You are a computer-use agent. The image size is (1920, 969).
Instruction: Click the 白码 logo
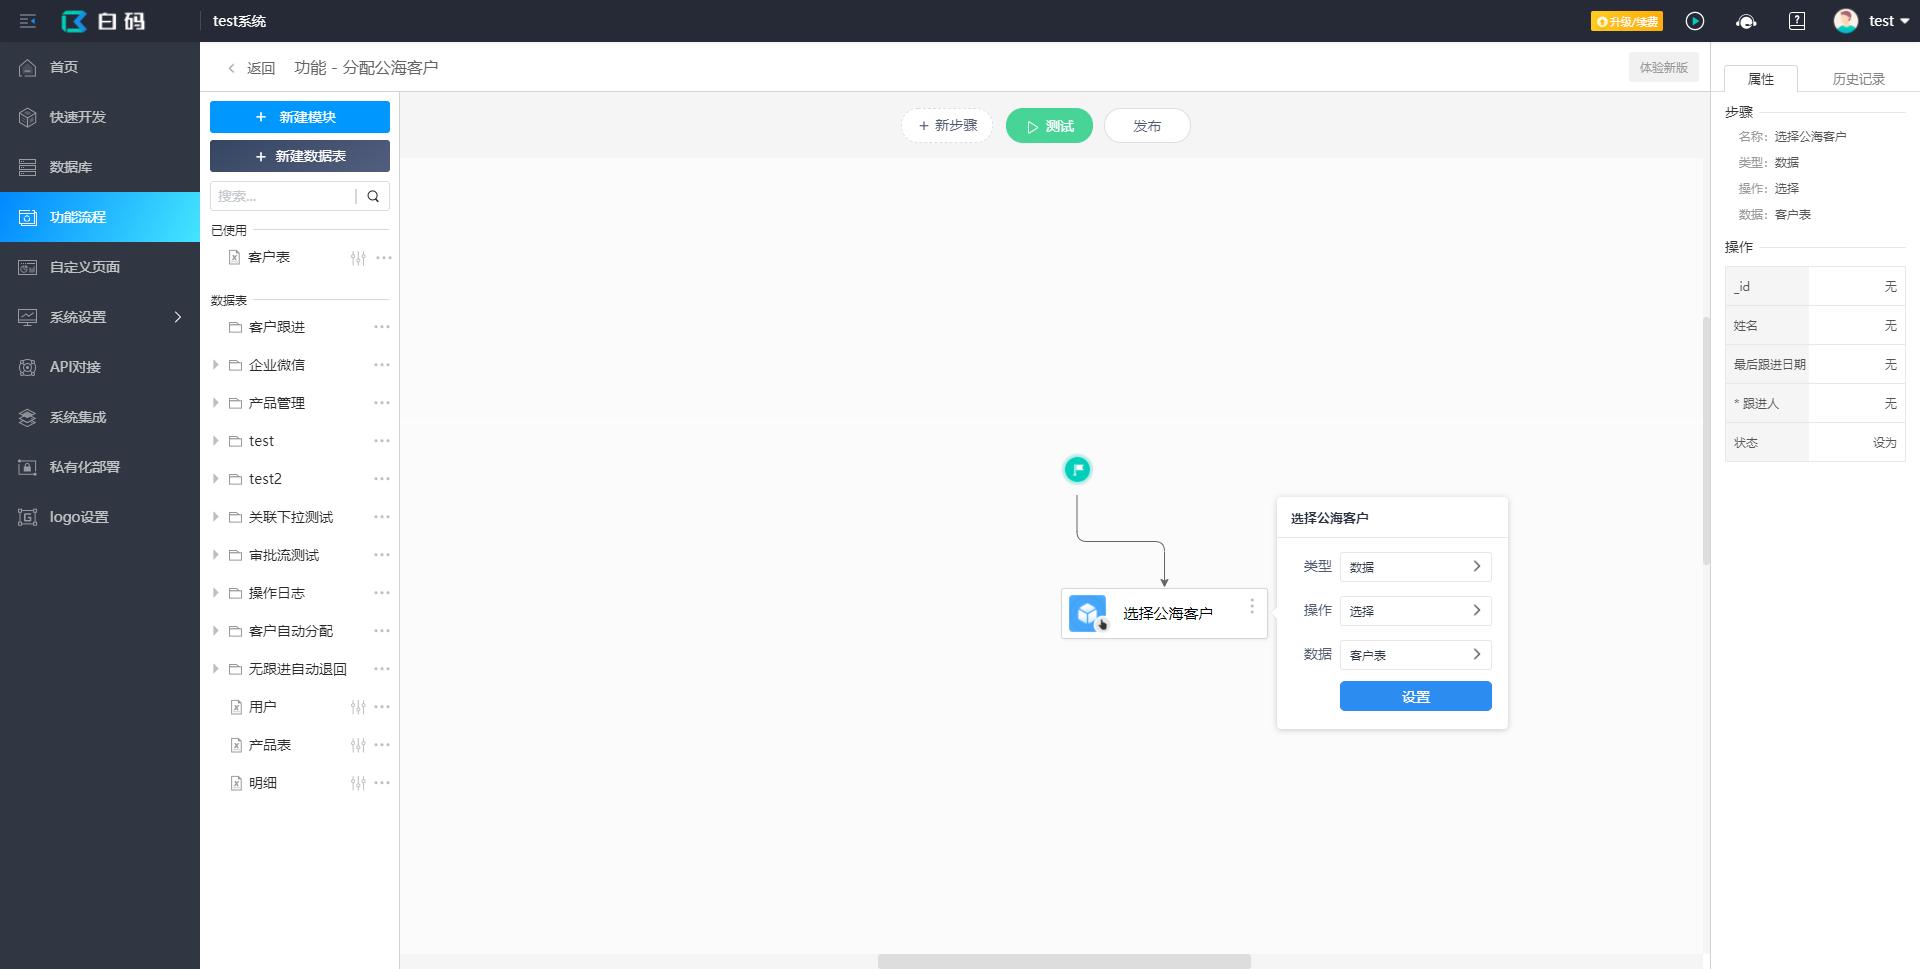click(103, 21)
